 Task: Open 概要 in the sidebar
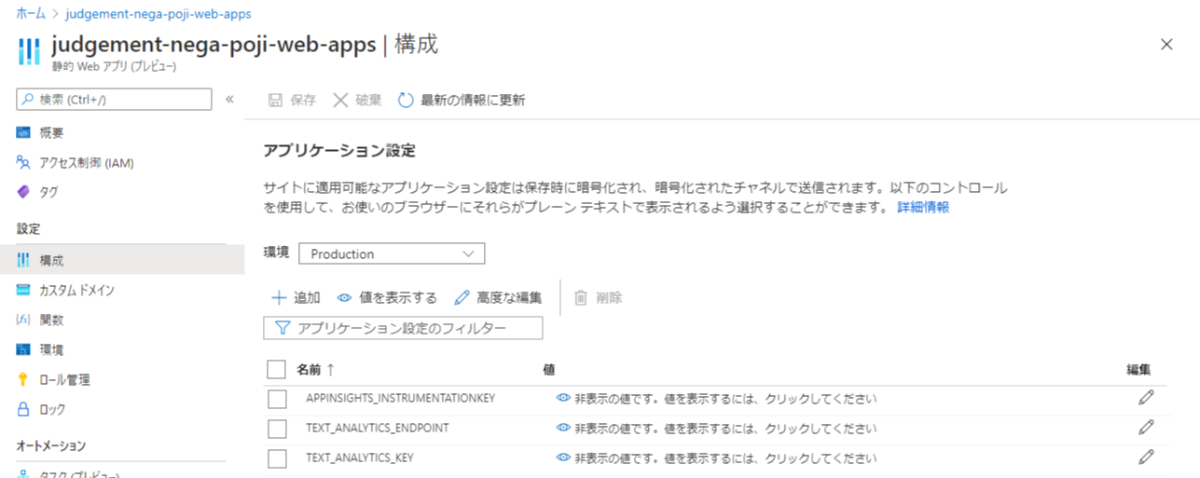point(52,133)
